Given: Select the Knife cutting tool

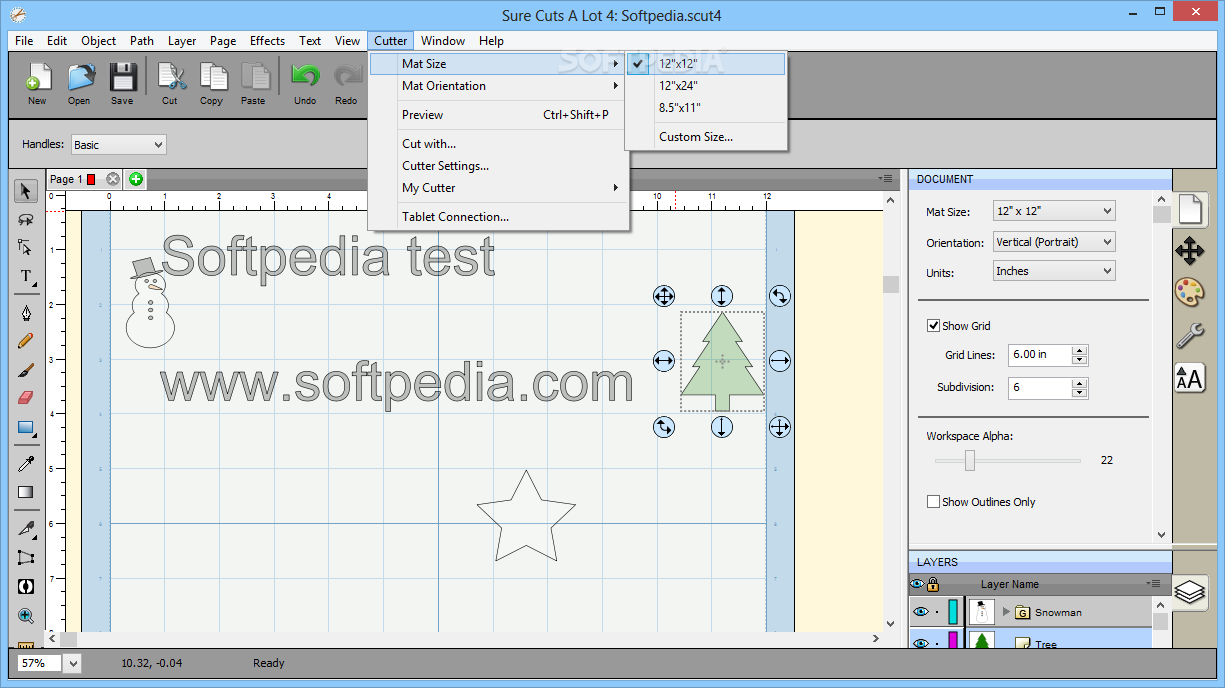Looking at the screenshot, I should 26,529.
